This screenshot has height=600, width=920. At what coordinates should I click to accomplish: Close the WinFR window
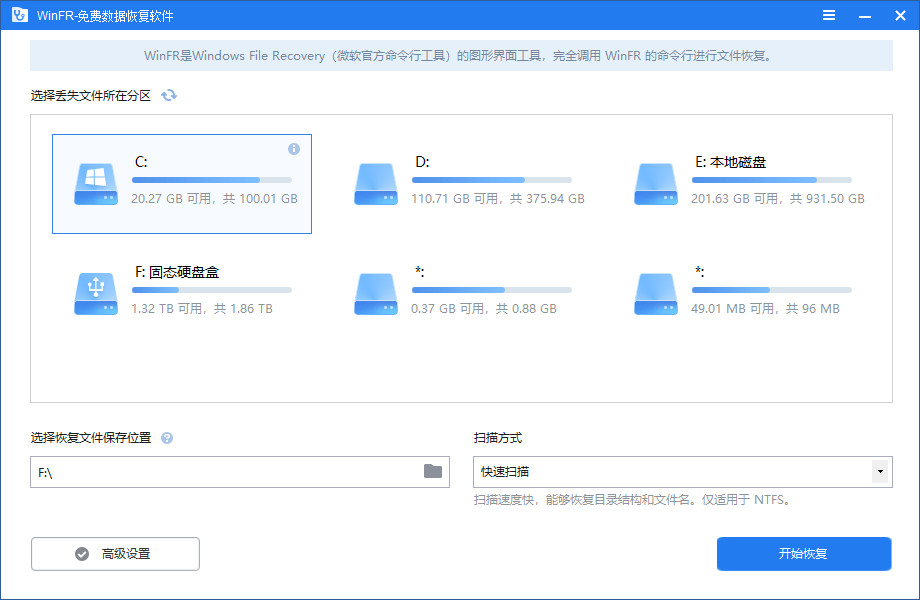pyautogui.click(x=900, y=15)
